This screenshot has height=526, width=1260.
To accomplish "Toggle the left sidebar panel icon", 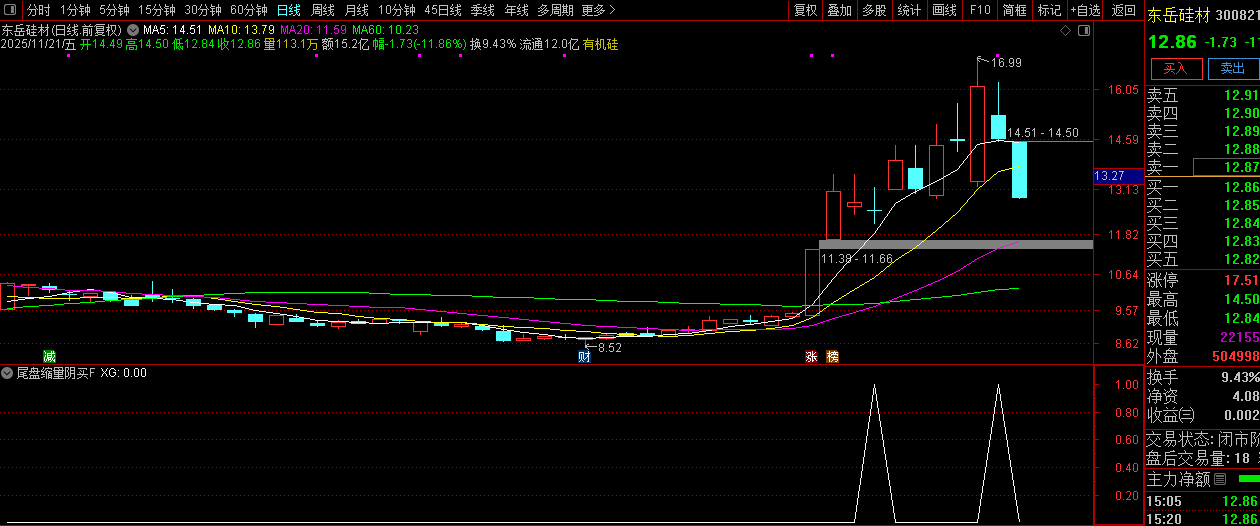I will click(x=12, y=10).
